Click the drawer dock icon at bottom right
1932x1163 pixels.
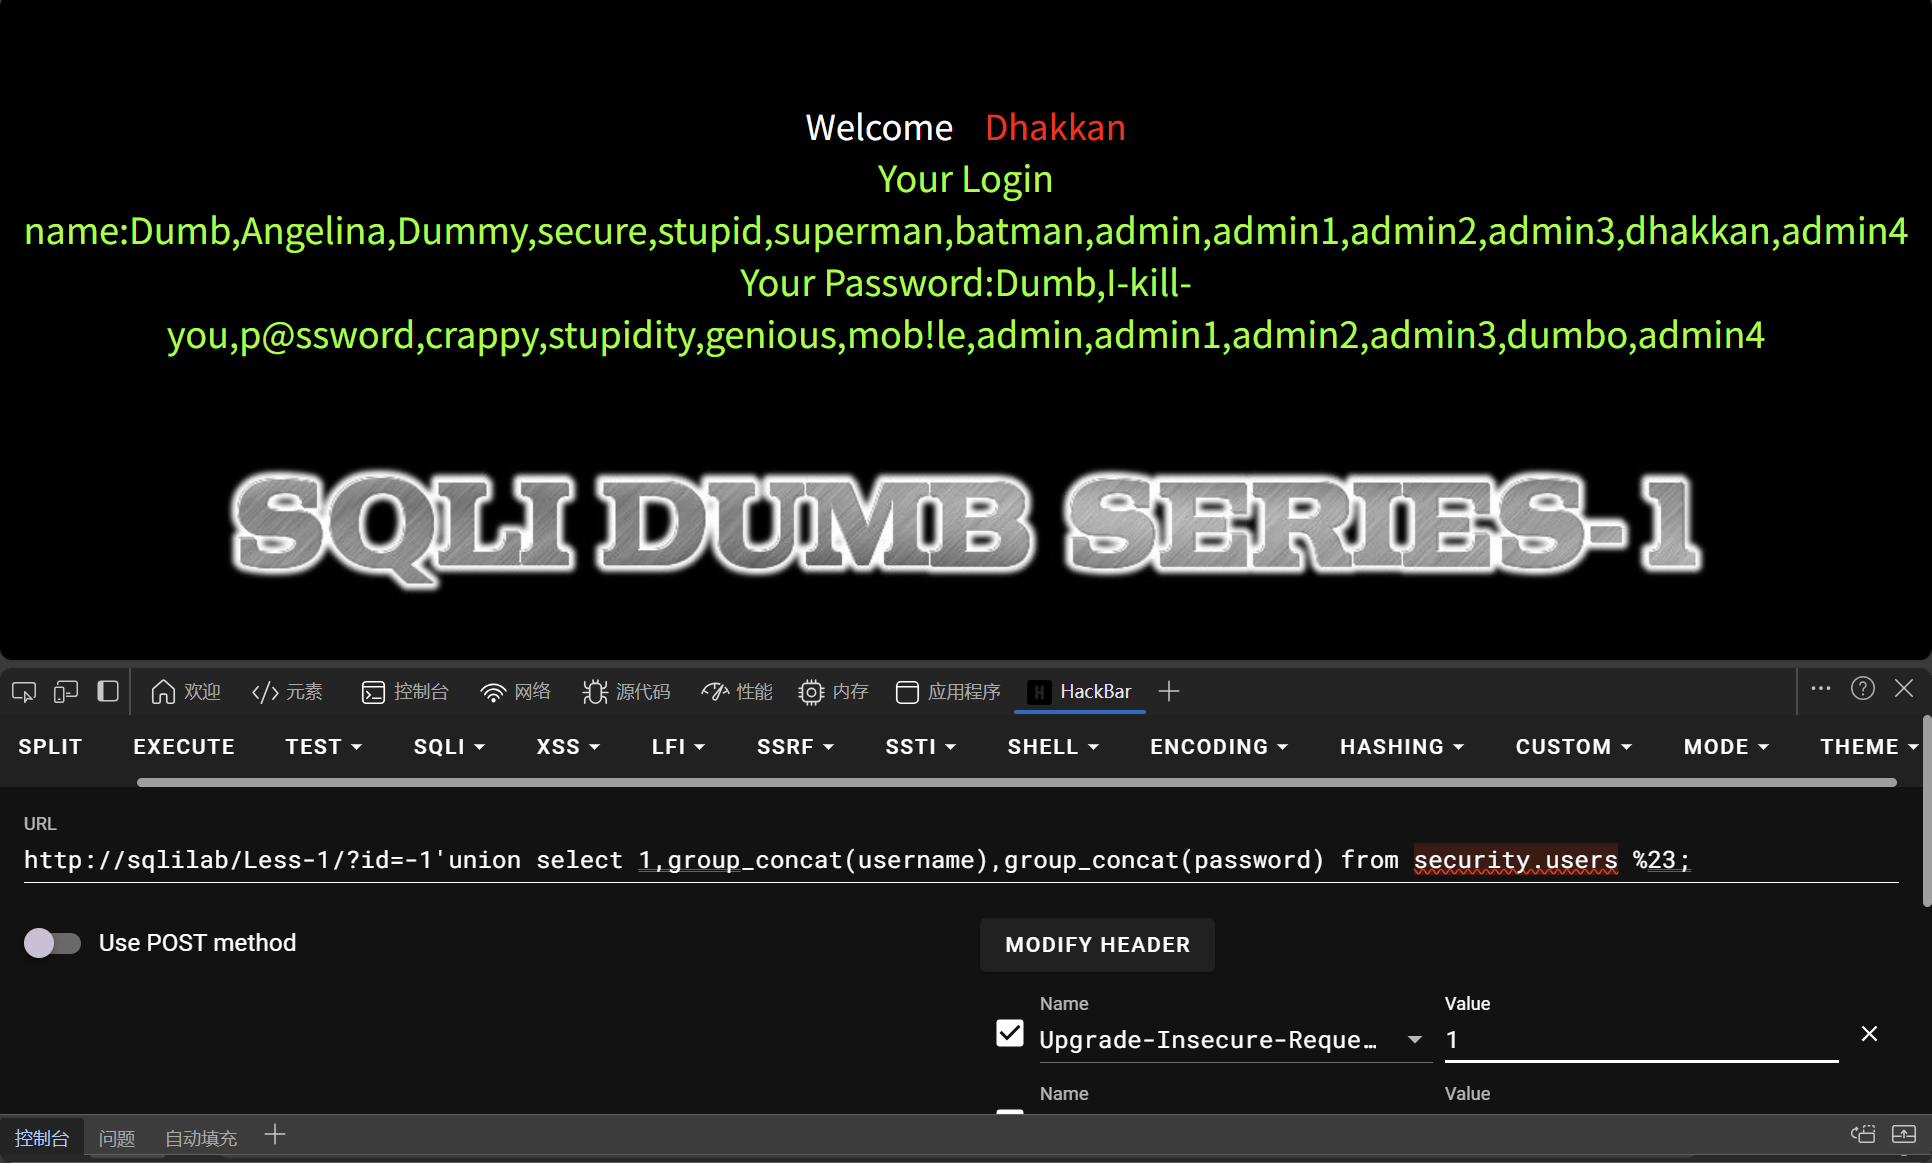[x=1863, y=1134]
